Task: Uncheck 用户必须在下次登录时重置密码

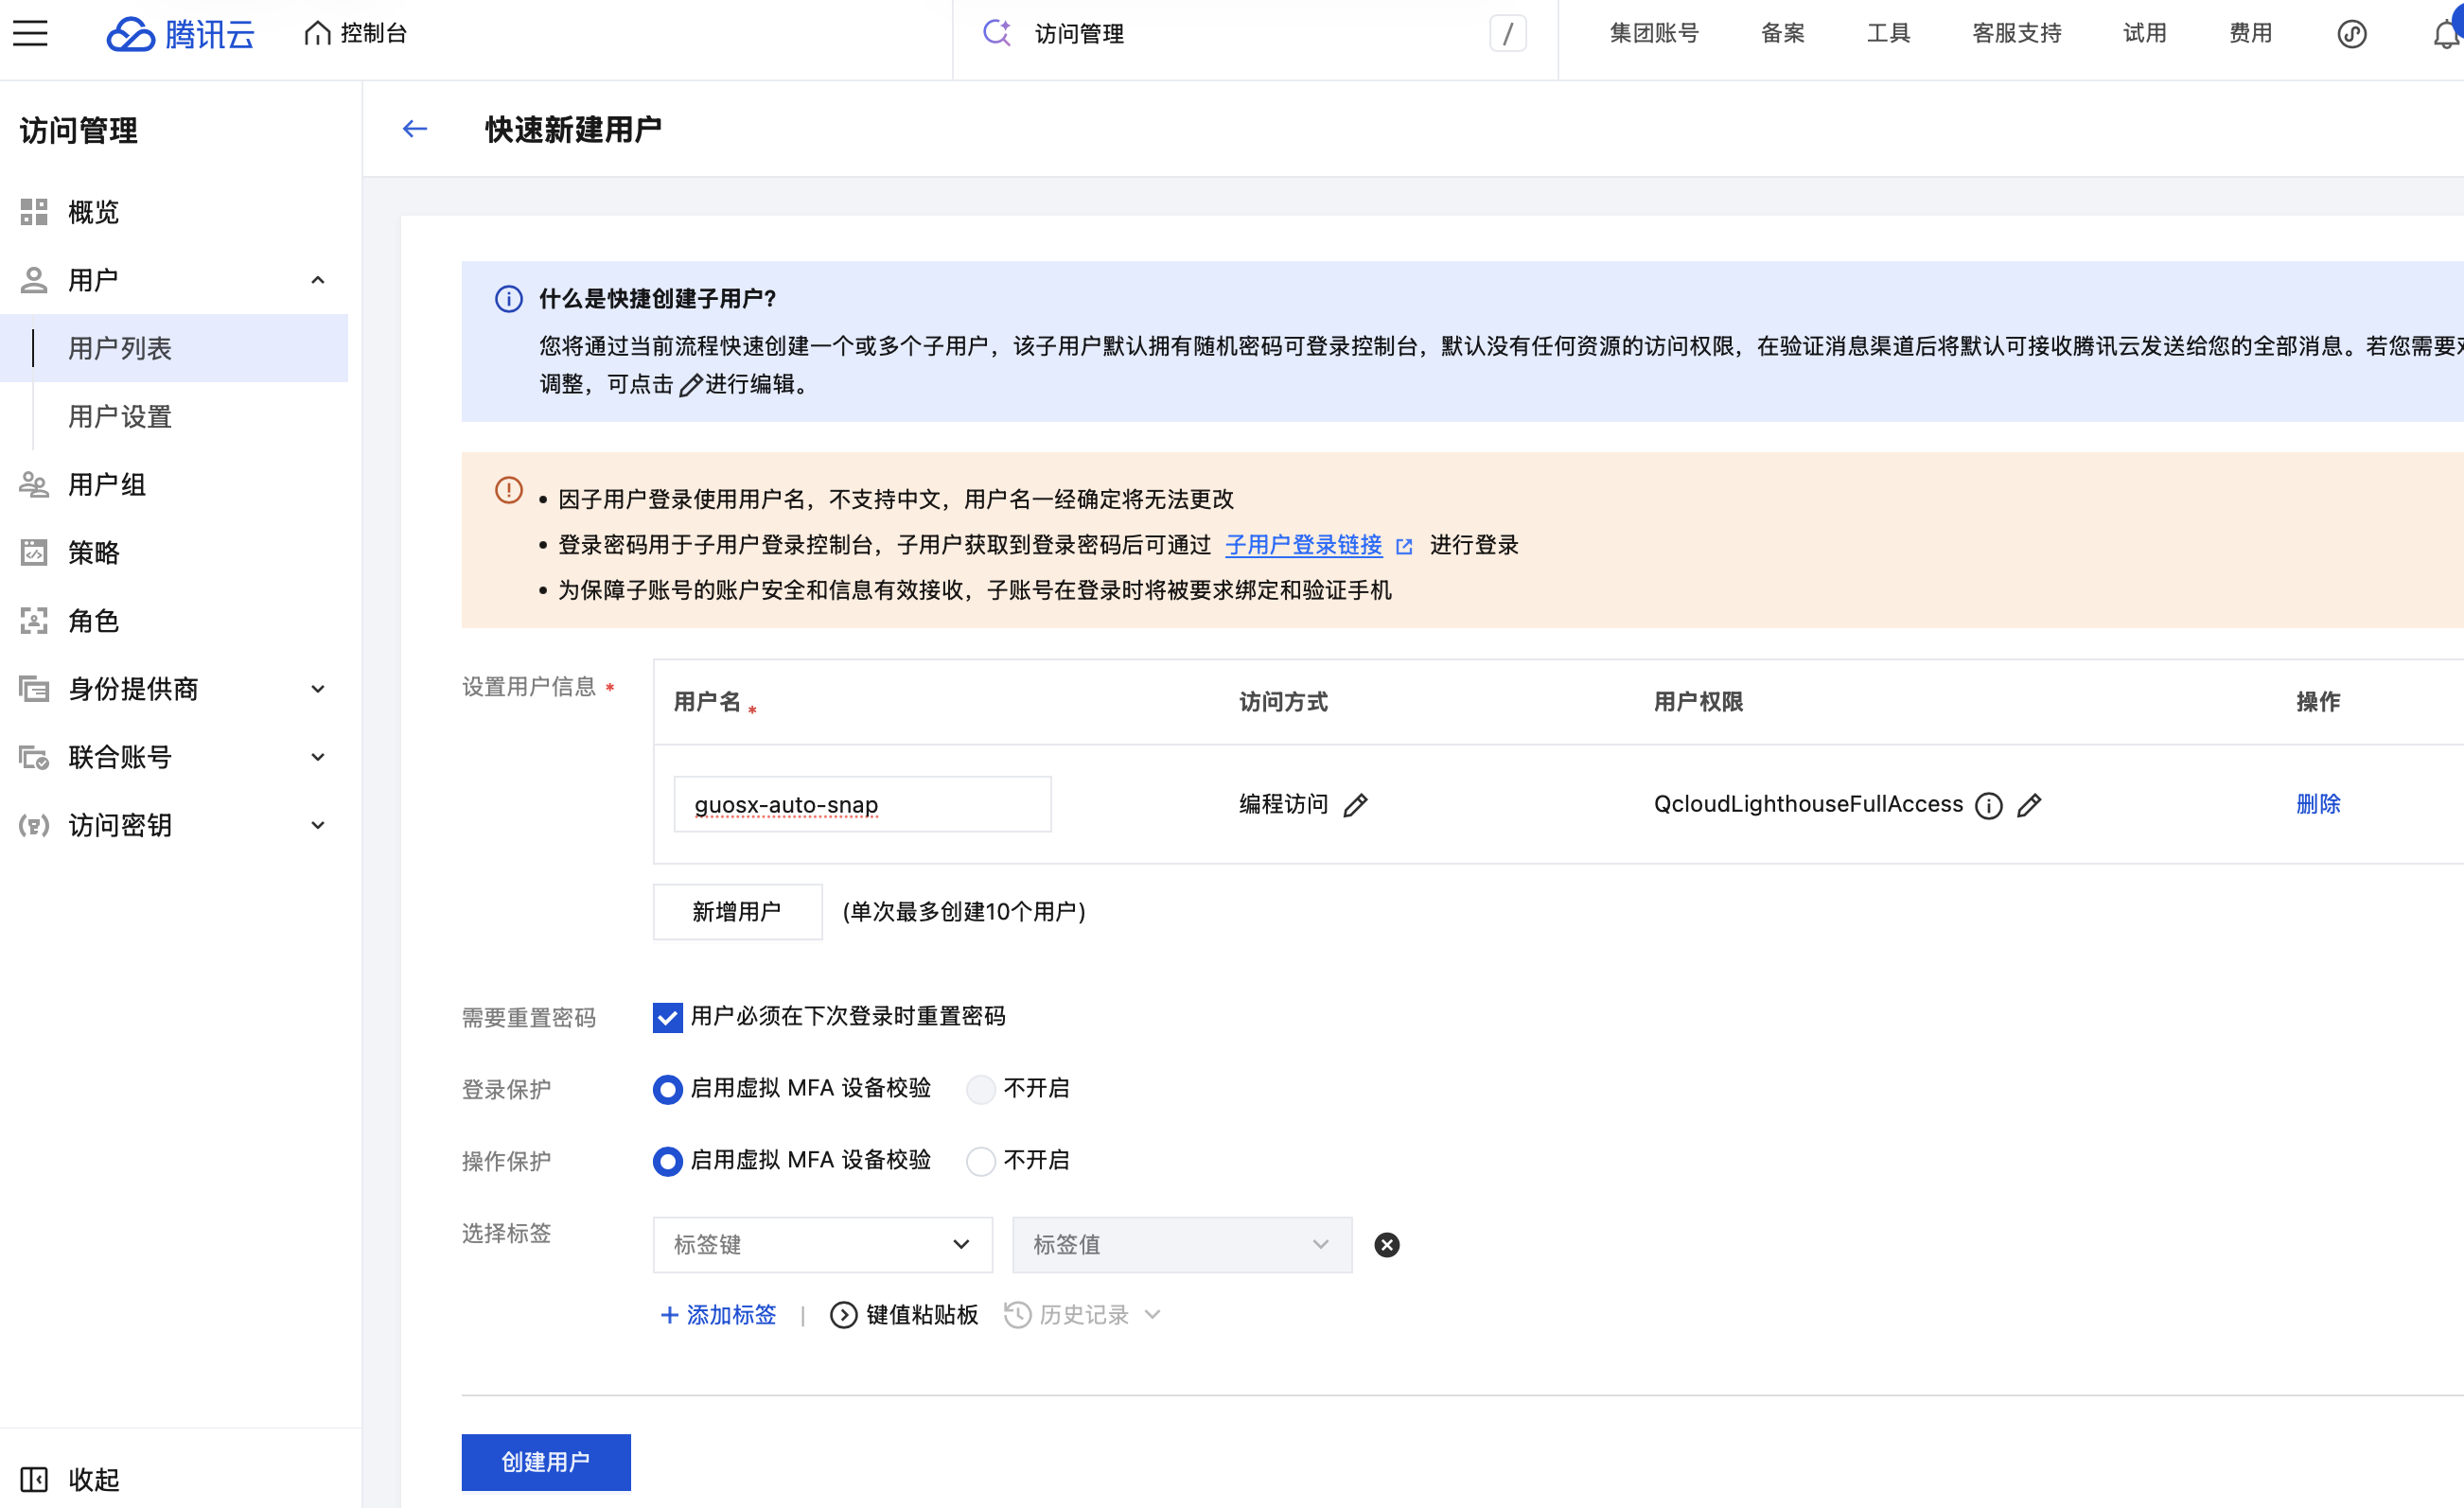Action: click(x=667, y=1017)
